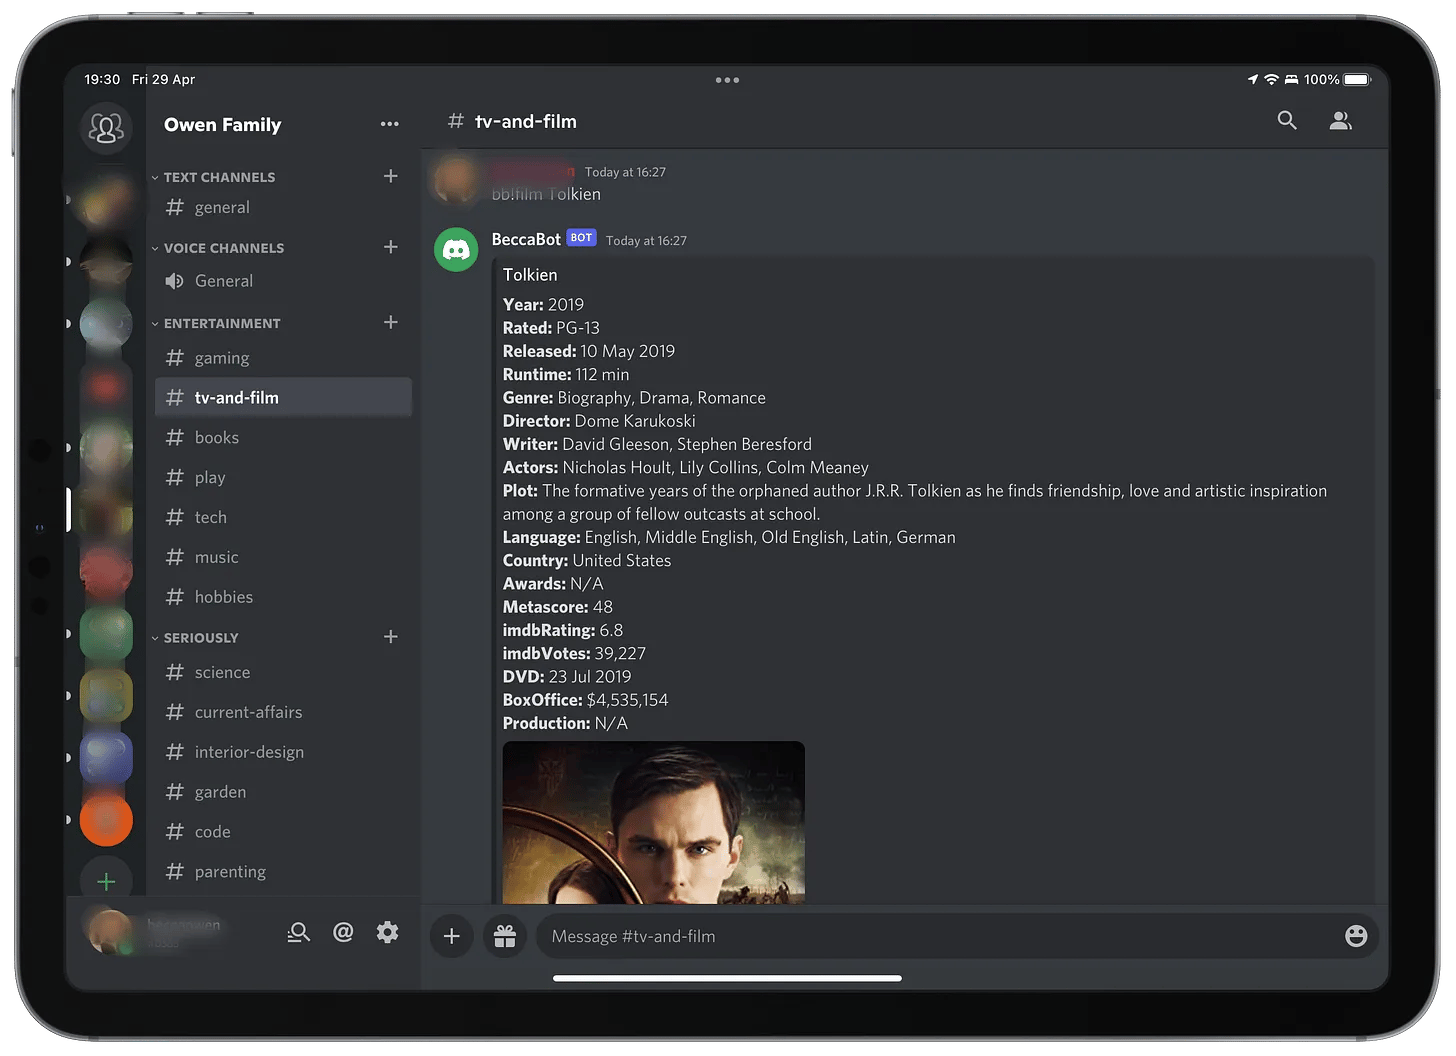
Task: Open the friends search icon in user panel
Action: tap(298, 933)
